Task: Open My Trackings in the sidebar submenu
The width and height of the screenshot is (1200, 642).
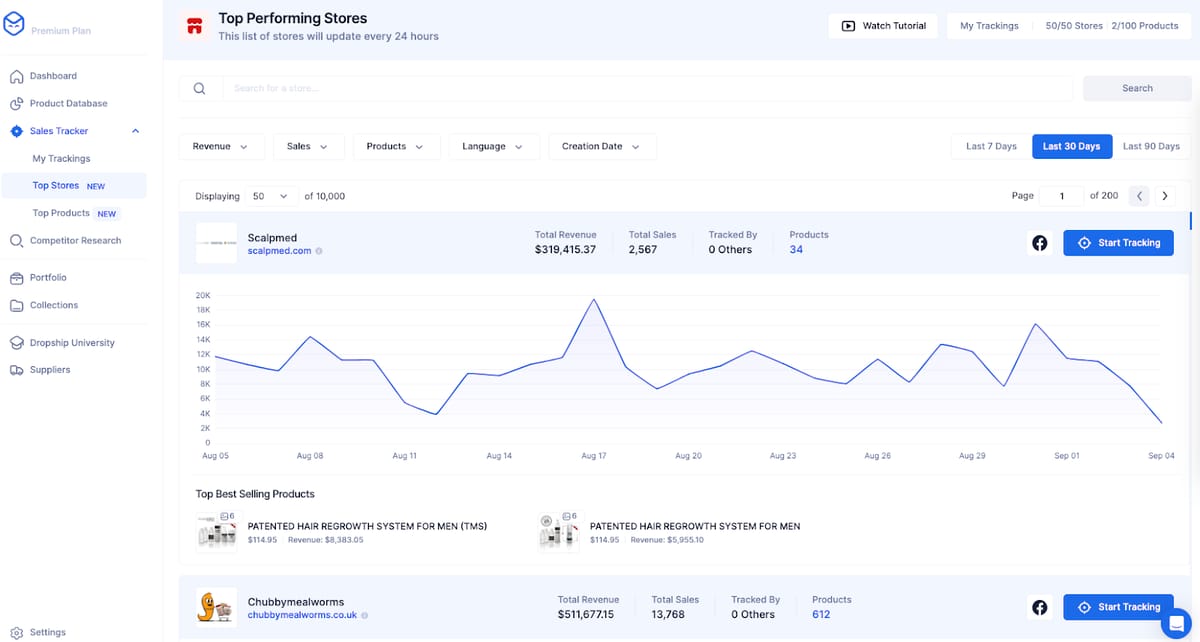Action: pos(61,159)
